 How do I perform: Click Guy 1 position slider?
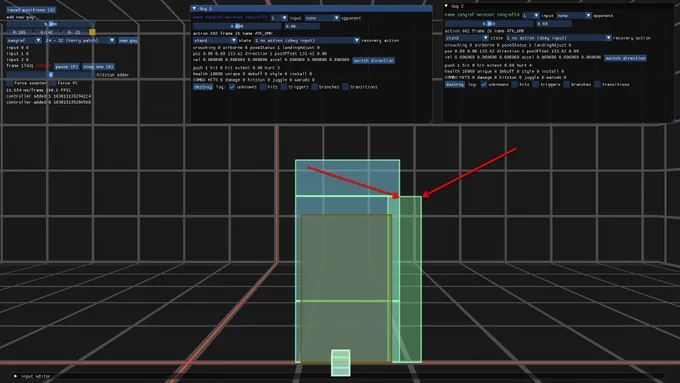[x=237, y=26]
